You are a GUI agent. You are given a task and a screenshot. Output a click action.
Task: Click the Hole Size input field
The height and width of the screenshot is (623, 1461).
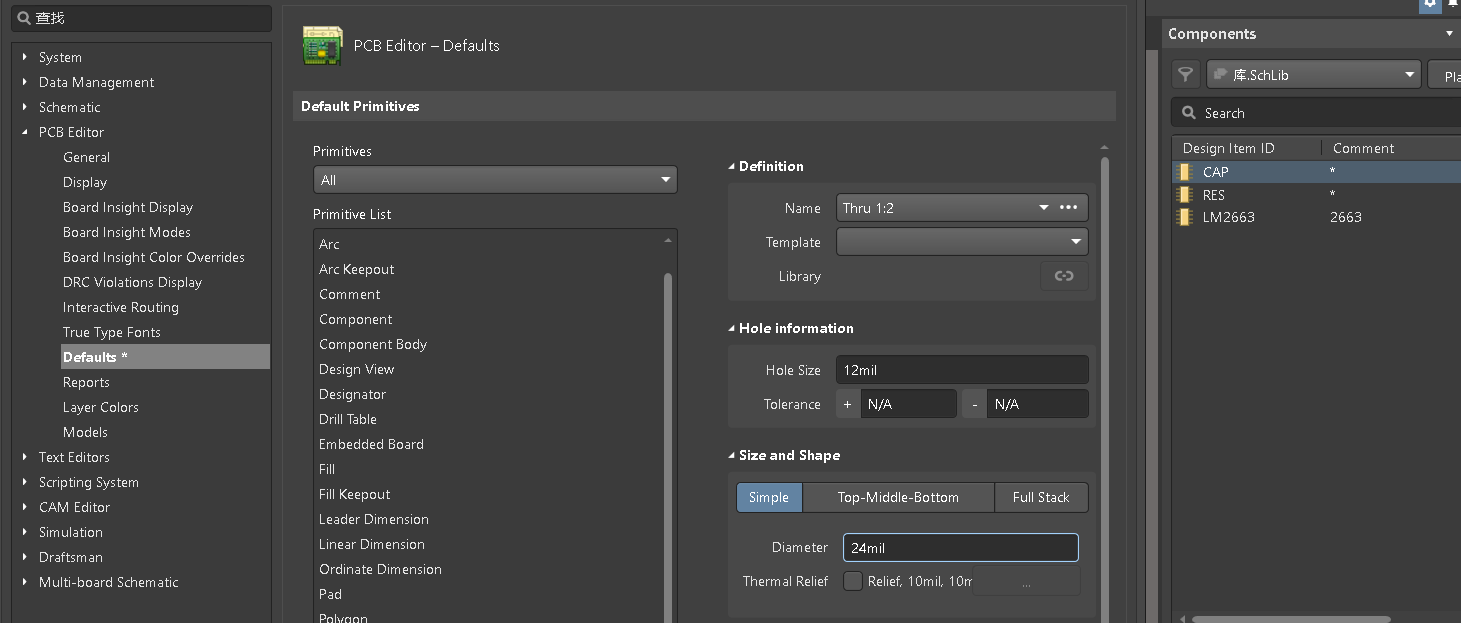pyautogui.click(x=962, y=370)
